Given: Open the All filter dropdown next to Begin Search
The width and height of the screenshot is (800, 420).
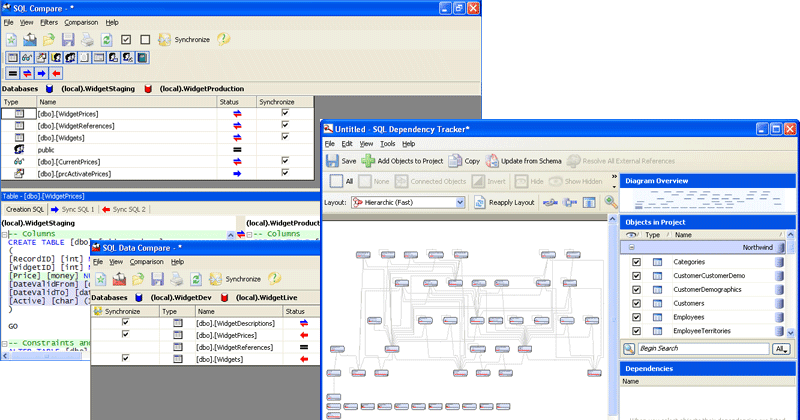Looking at the screenshot, I should pyautogui.click(x=781, y=349).
